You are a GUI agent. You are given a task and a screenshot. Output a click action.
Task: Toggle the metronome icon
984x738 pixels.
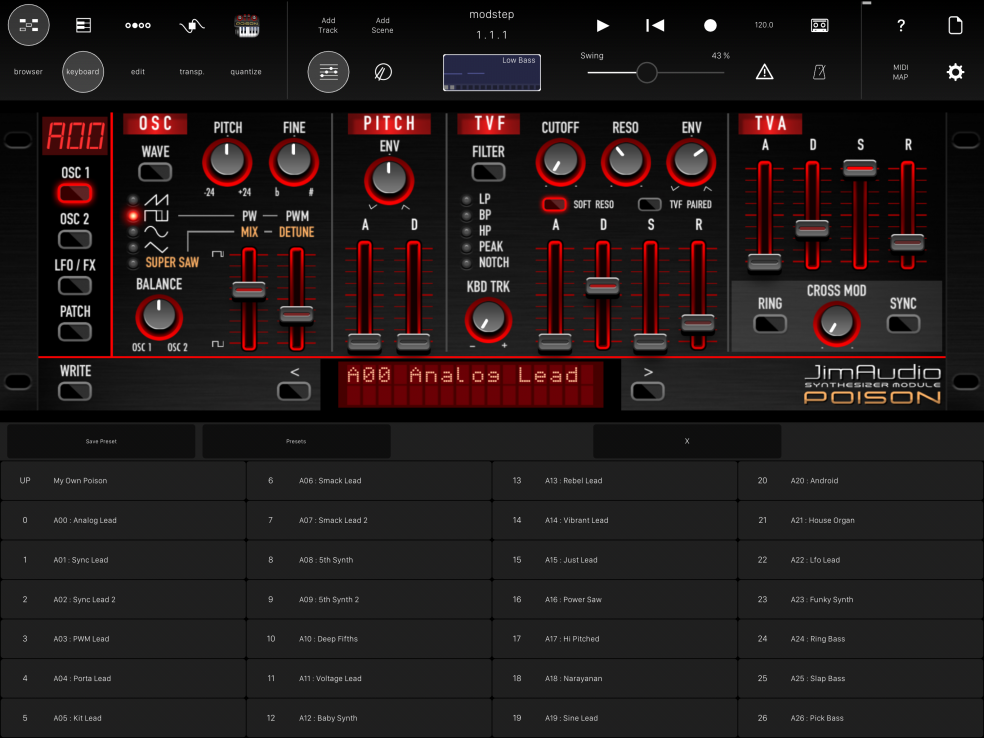818,72
